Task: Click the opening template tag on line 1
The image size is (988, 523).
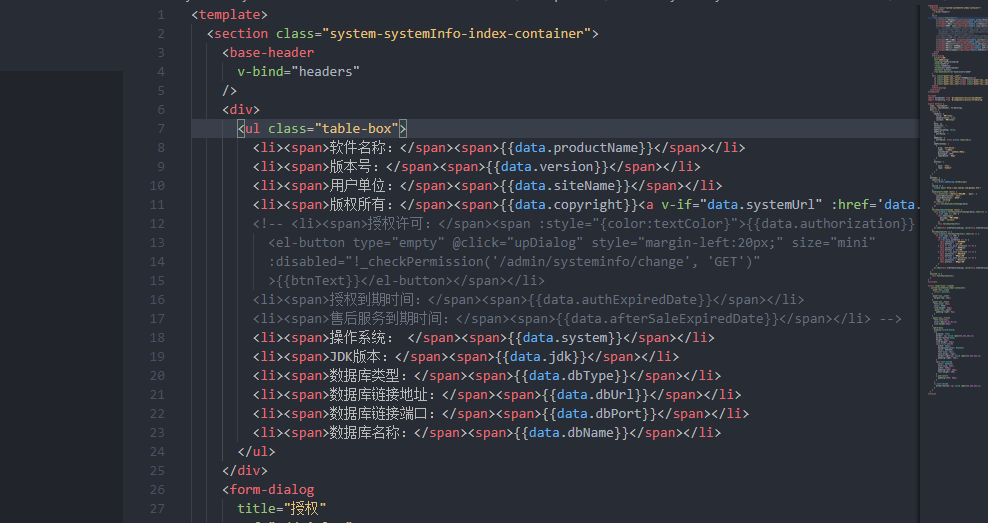Action: [229, 15]
